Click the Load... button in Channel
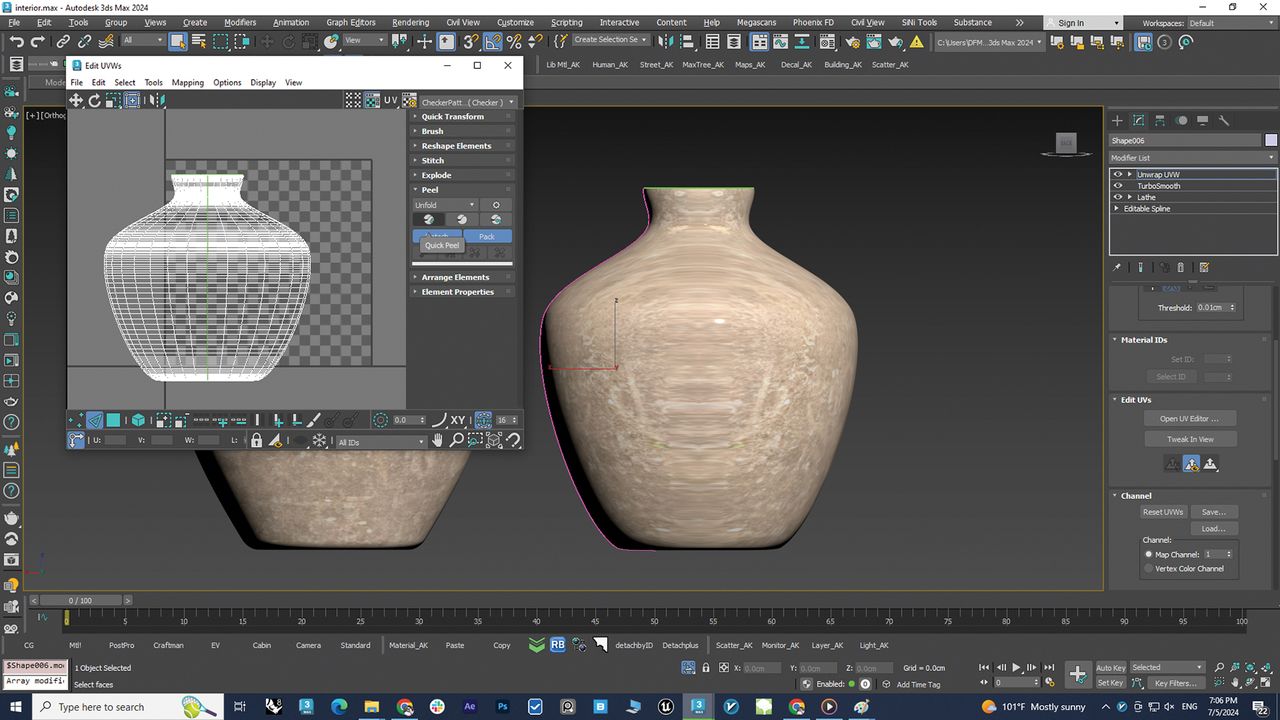Screen dimensions: 1280x720 (x=1213, y=528)
